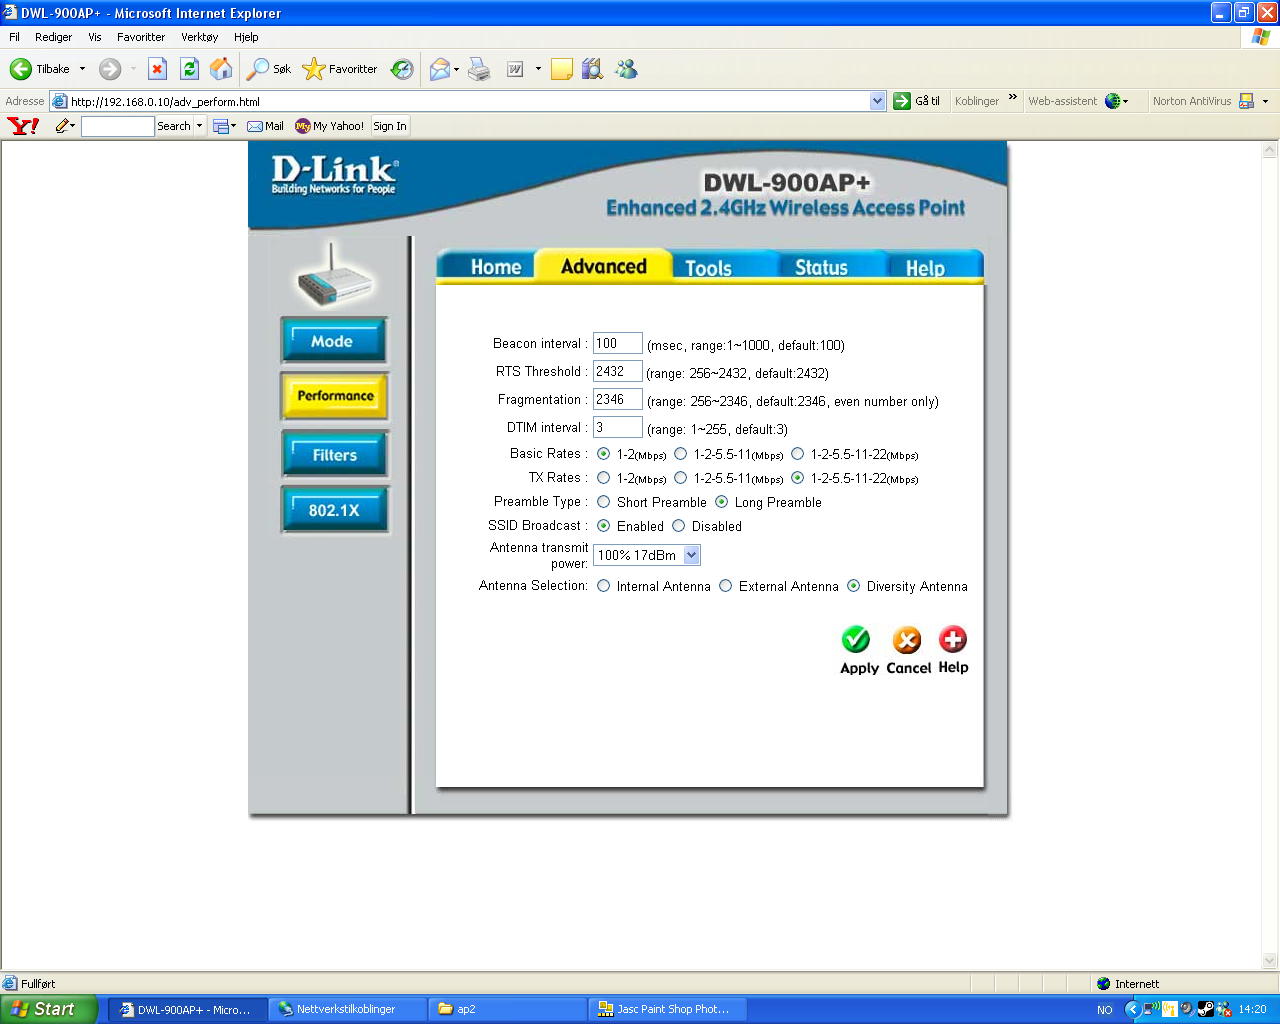
Task: Open browsing History from the toolbar
Action: (x=402, y=69)
